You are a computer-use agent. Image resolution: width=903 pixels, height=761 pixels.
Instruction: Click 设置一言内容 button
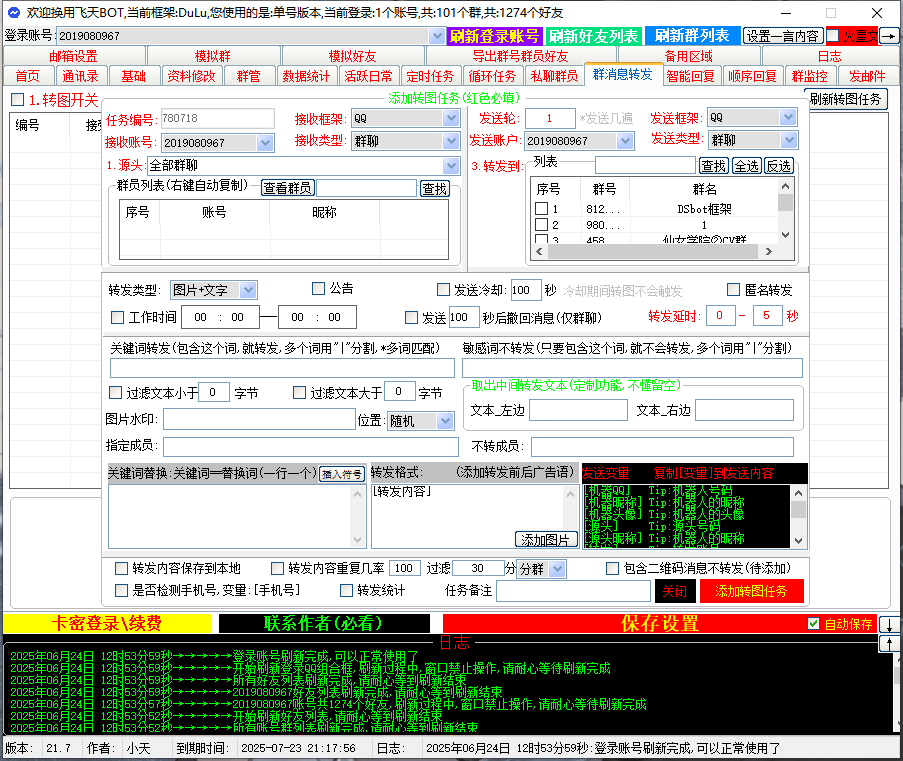(x=783, y=36)
